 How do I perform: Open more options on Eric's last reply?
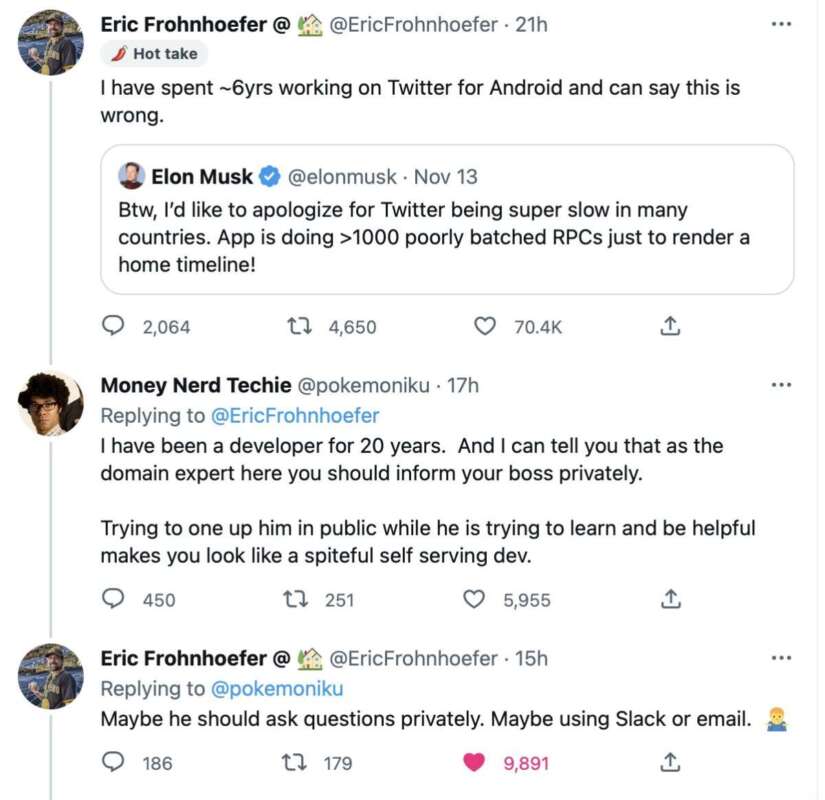[x=781, y=658]
